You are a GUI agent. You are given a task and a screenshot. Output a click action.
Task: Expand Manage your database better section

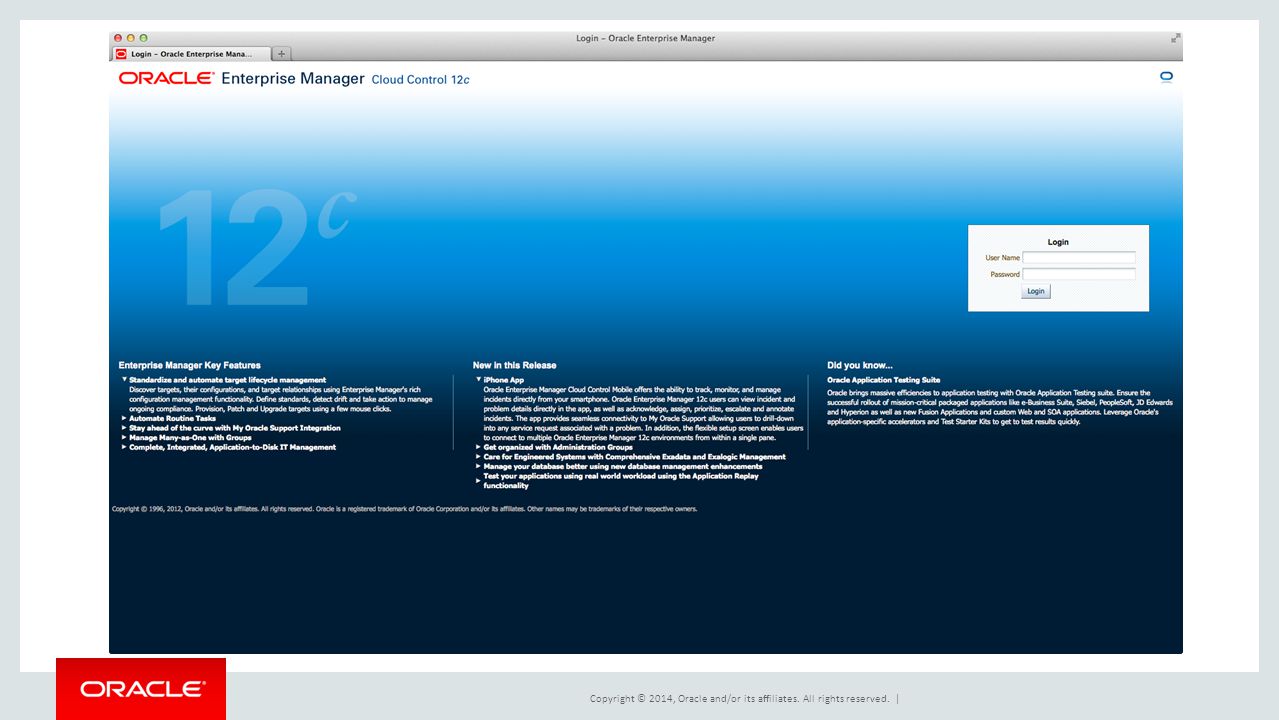[x=478, y=466]
